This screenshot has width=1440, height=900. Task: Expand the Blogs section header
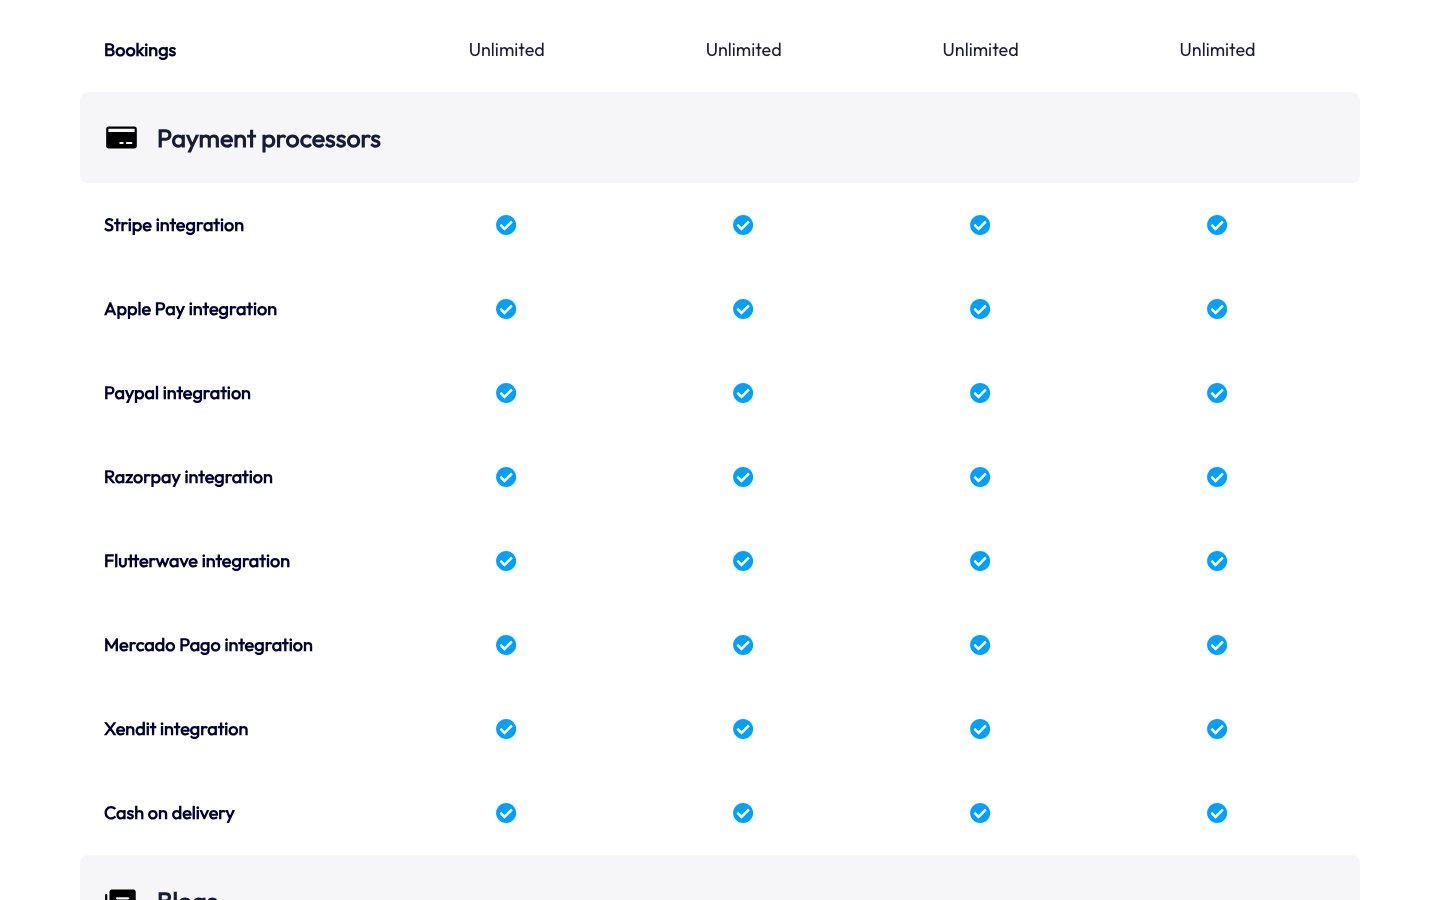click(x=188, y=893)
